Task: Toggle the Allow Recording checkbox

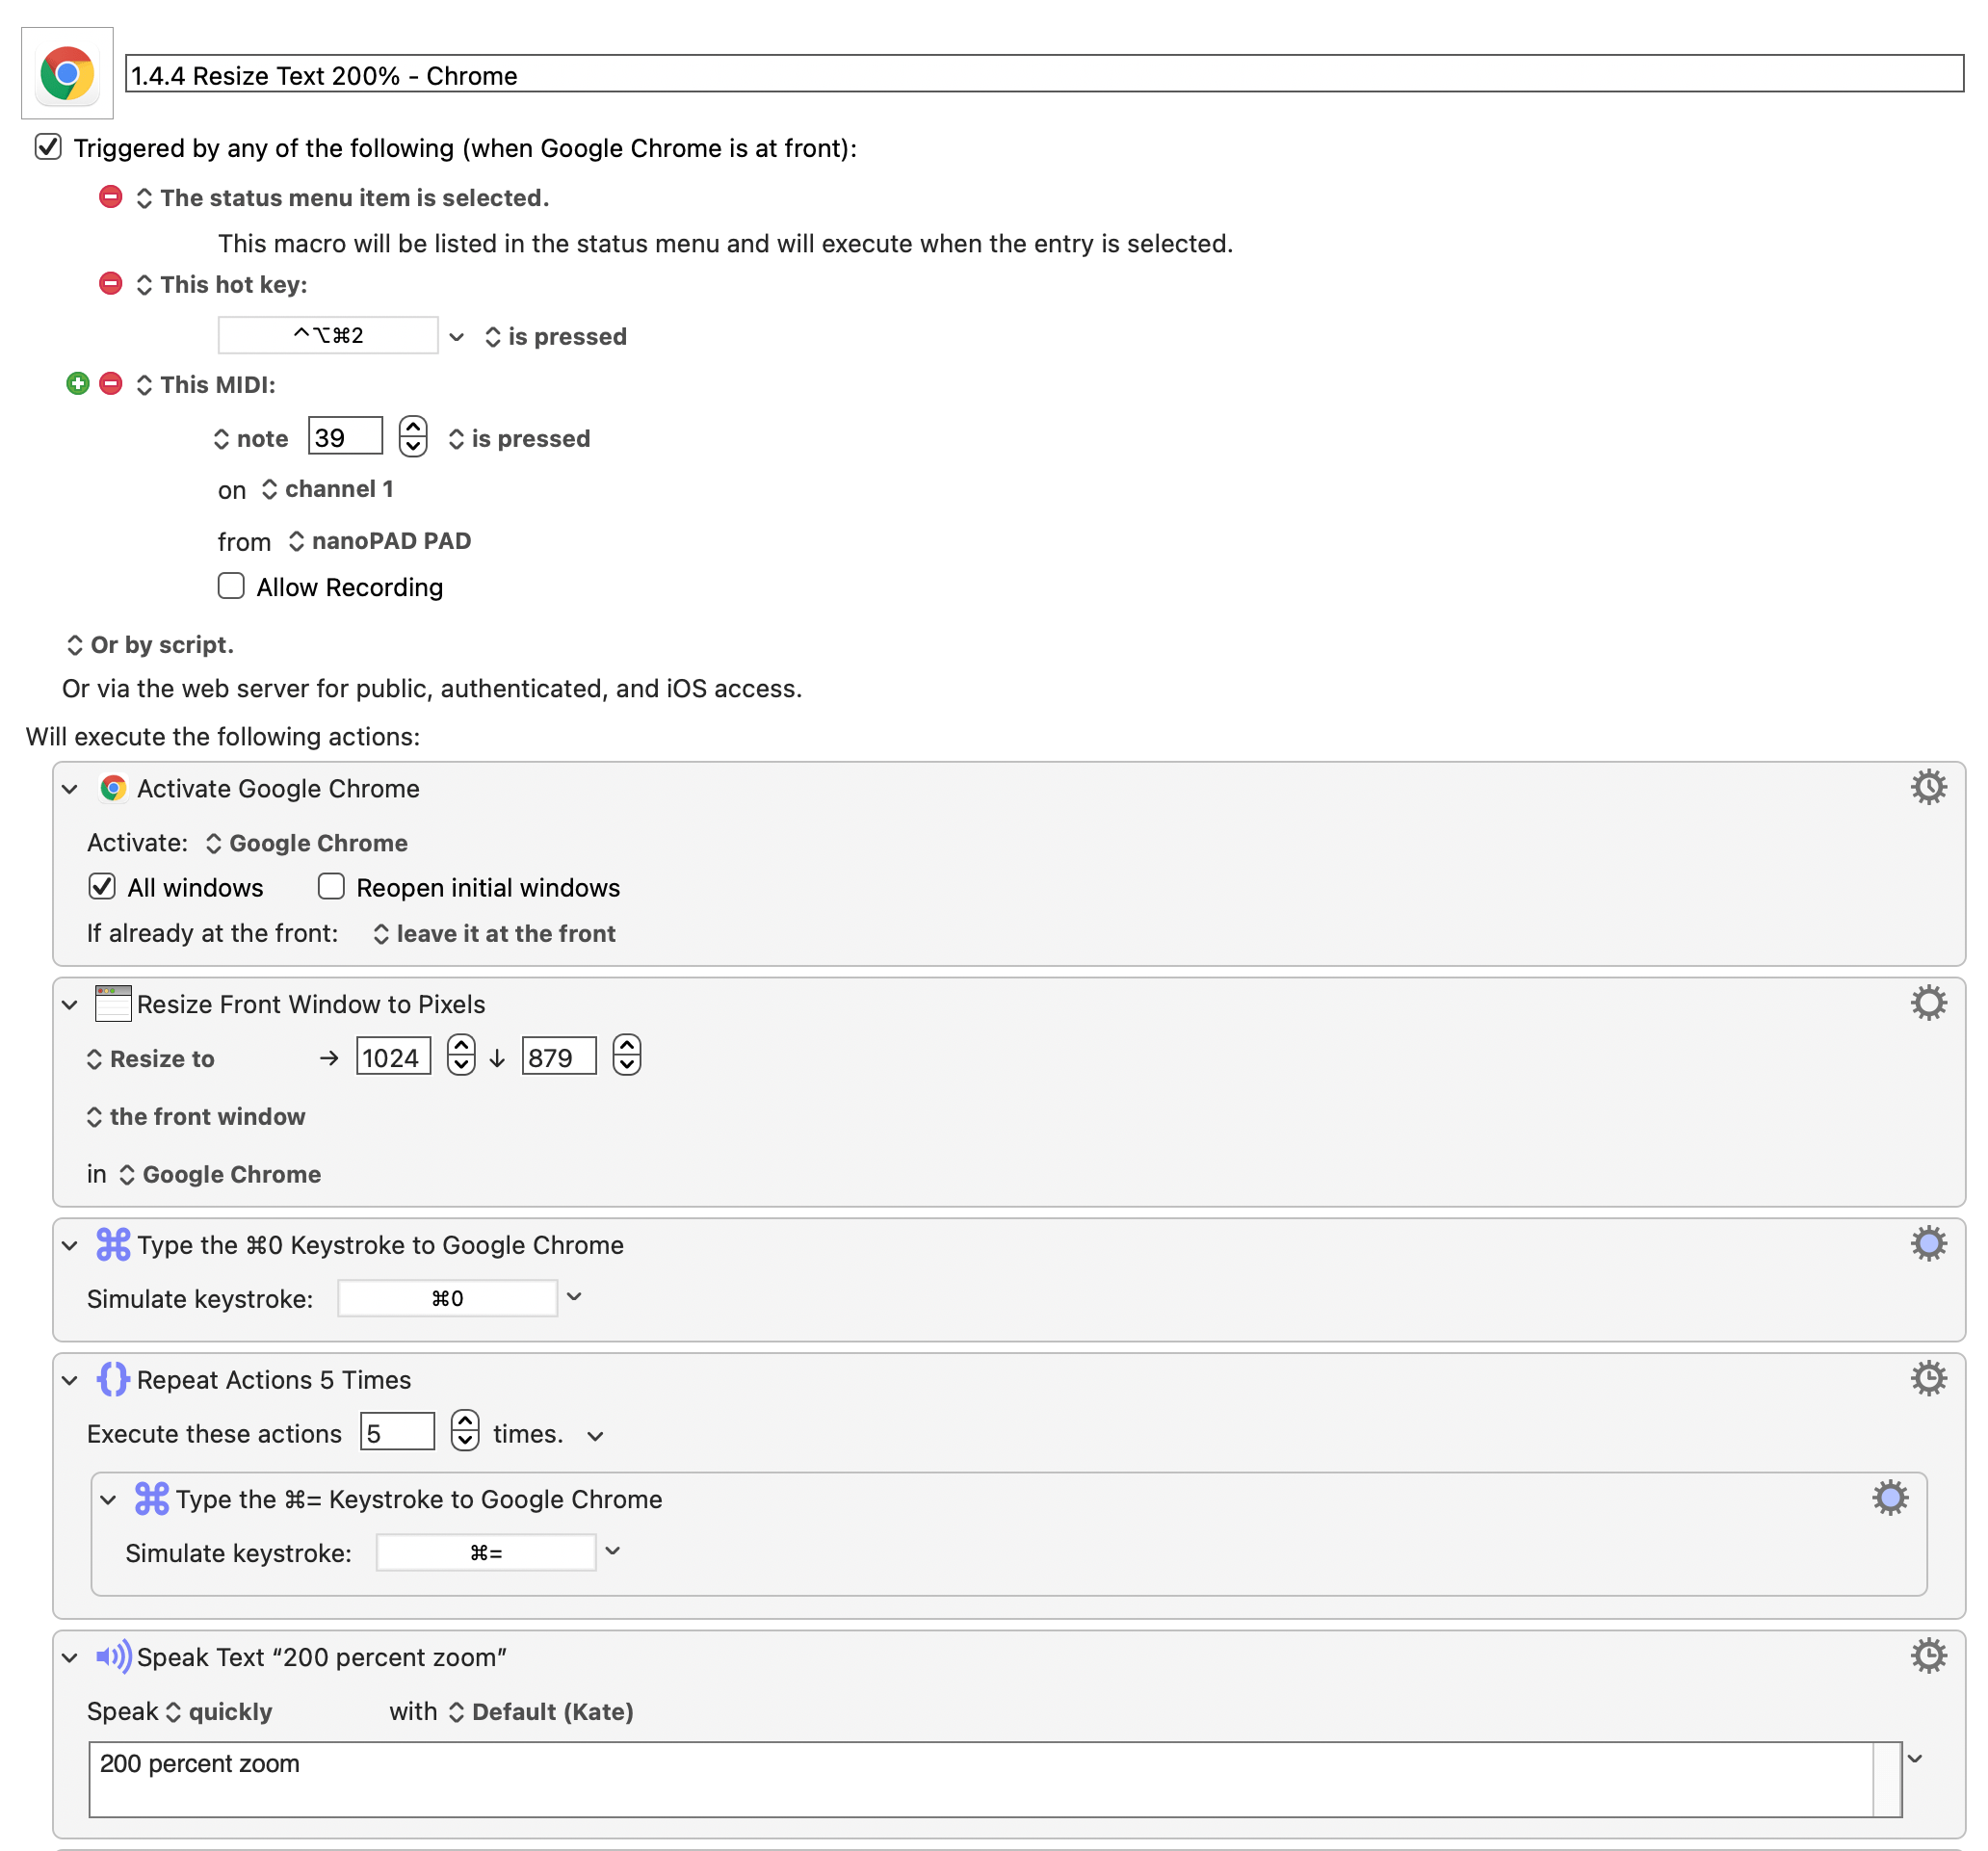Action: [x=229, y=587]
